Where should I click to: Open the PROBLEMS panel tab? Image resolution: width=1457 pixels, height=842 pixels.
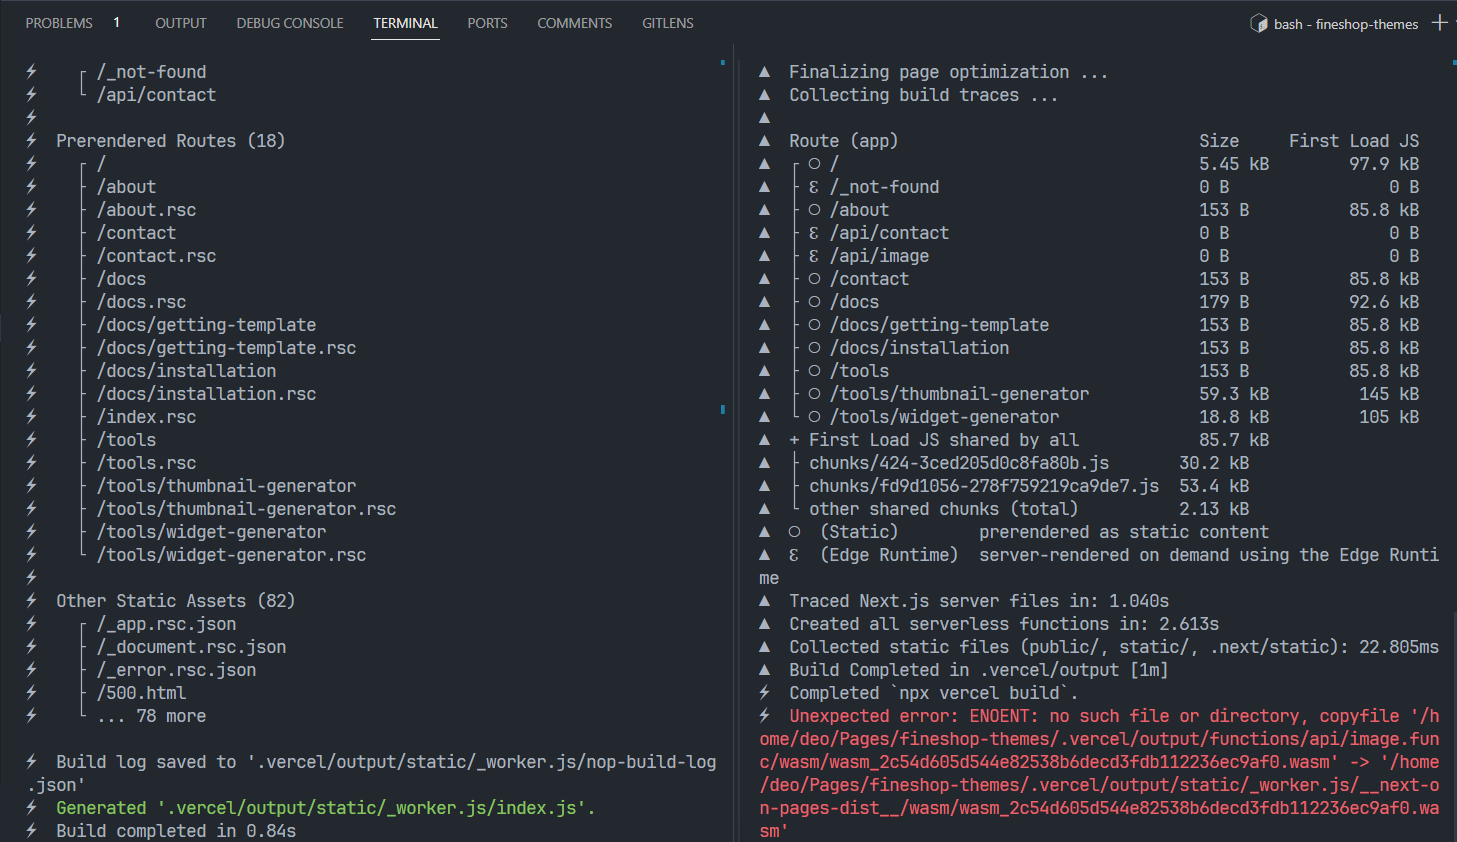(x=59, y=23)
